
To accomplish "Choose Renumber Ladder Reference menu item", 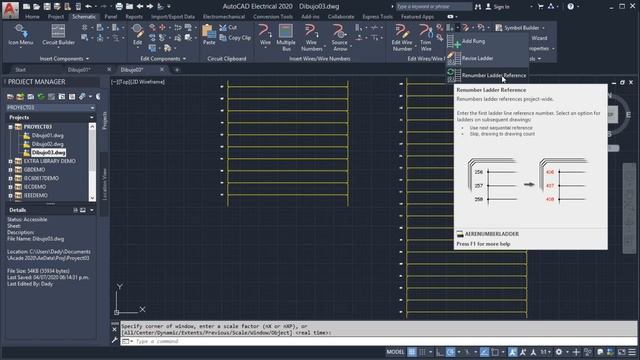I will point(488,76).
